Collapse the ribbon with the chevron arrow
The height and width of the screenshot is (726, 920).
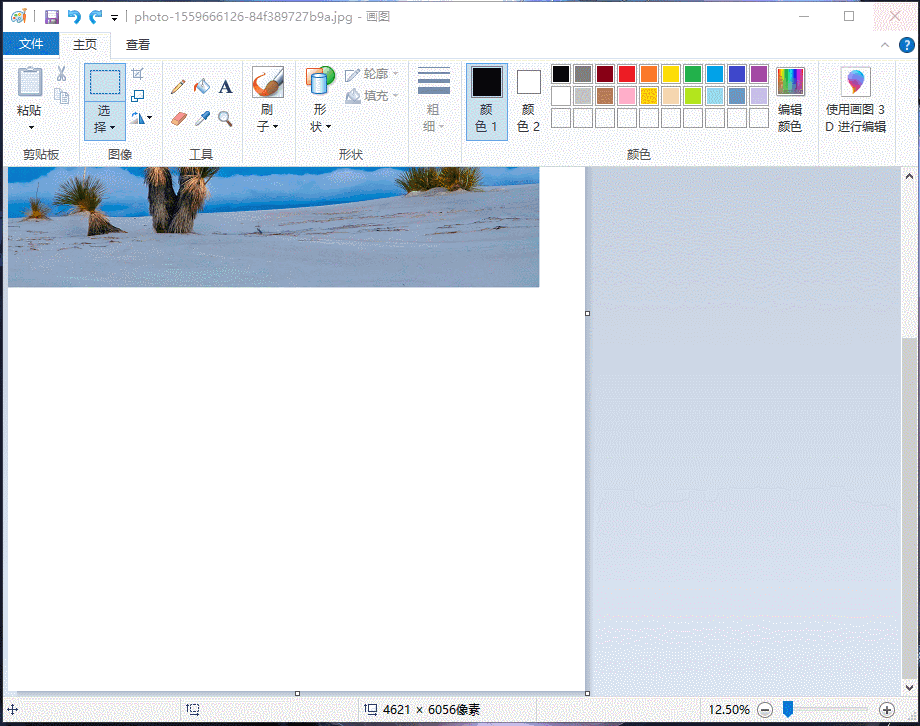pos(885,45)
